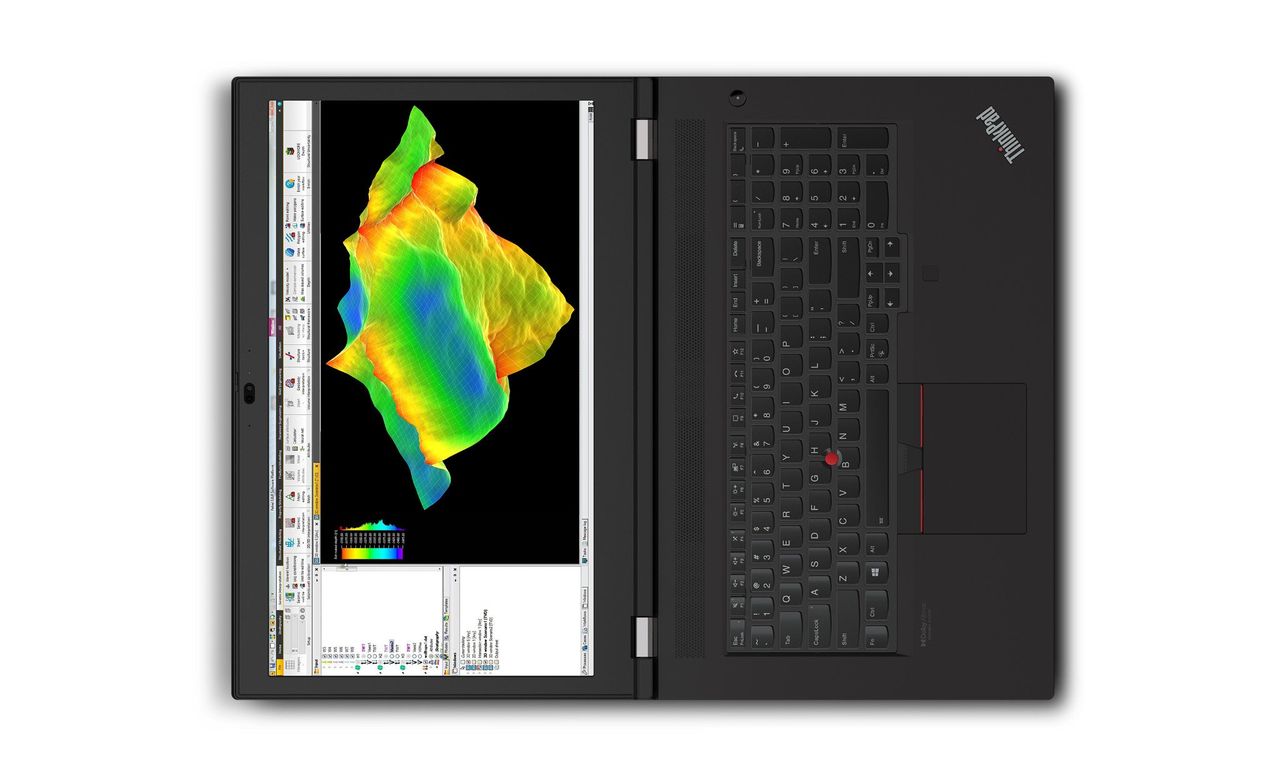The height and width of the screenshot is (768, 1280).
Task: Click the Make surface ribbon icon
Action: [x=290, y=252]
